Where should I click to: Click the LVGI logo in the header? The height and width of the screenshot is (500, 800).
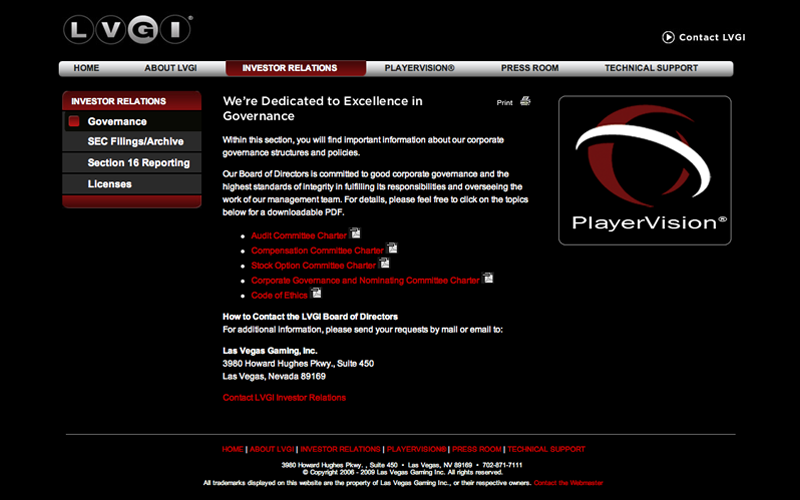127,30
